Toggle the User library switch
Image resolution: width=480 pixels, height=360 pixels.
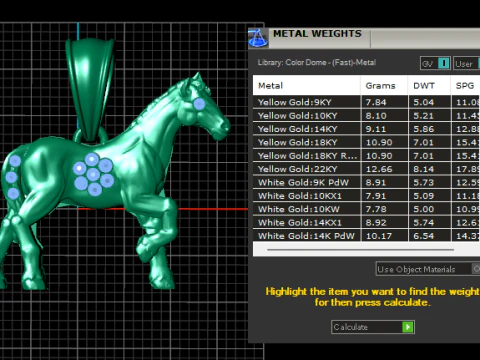(x=466, y=63)
